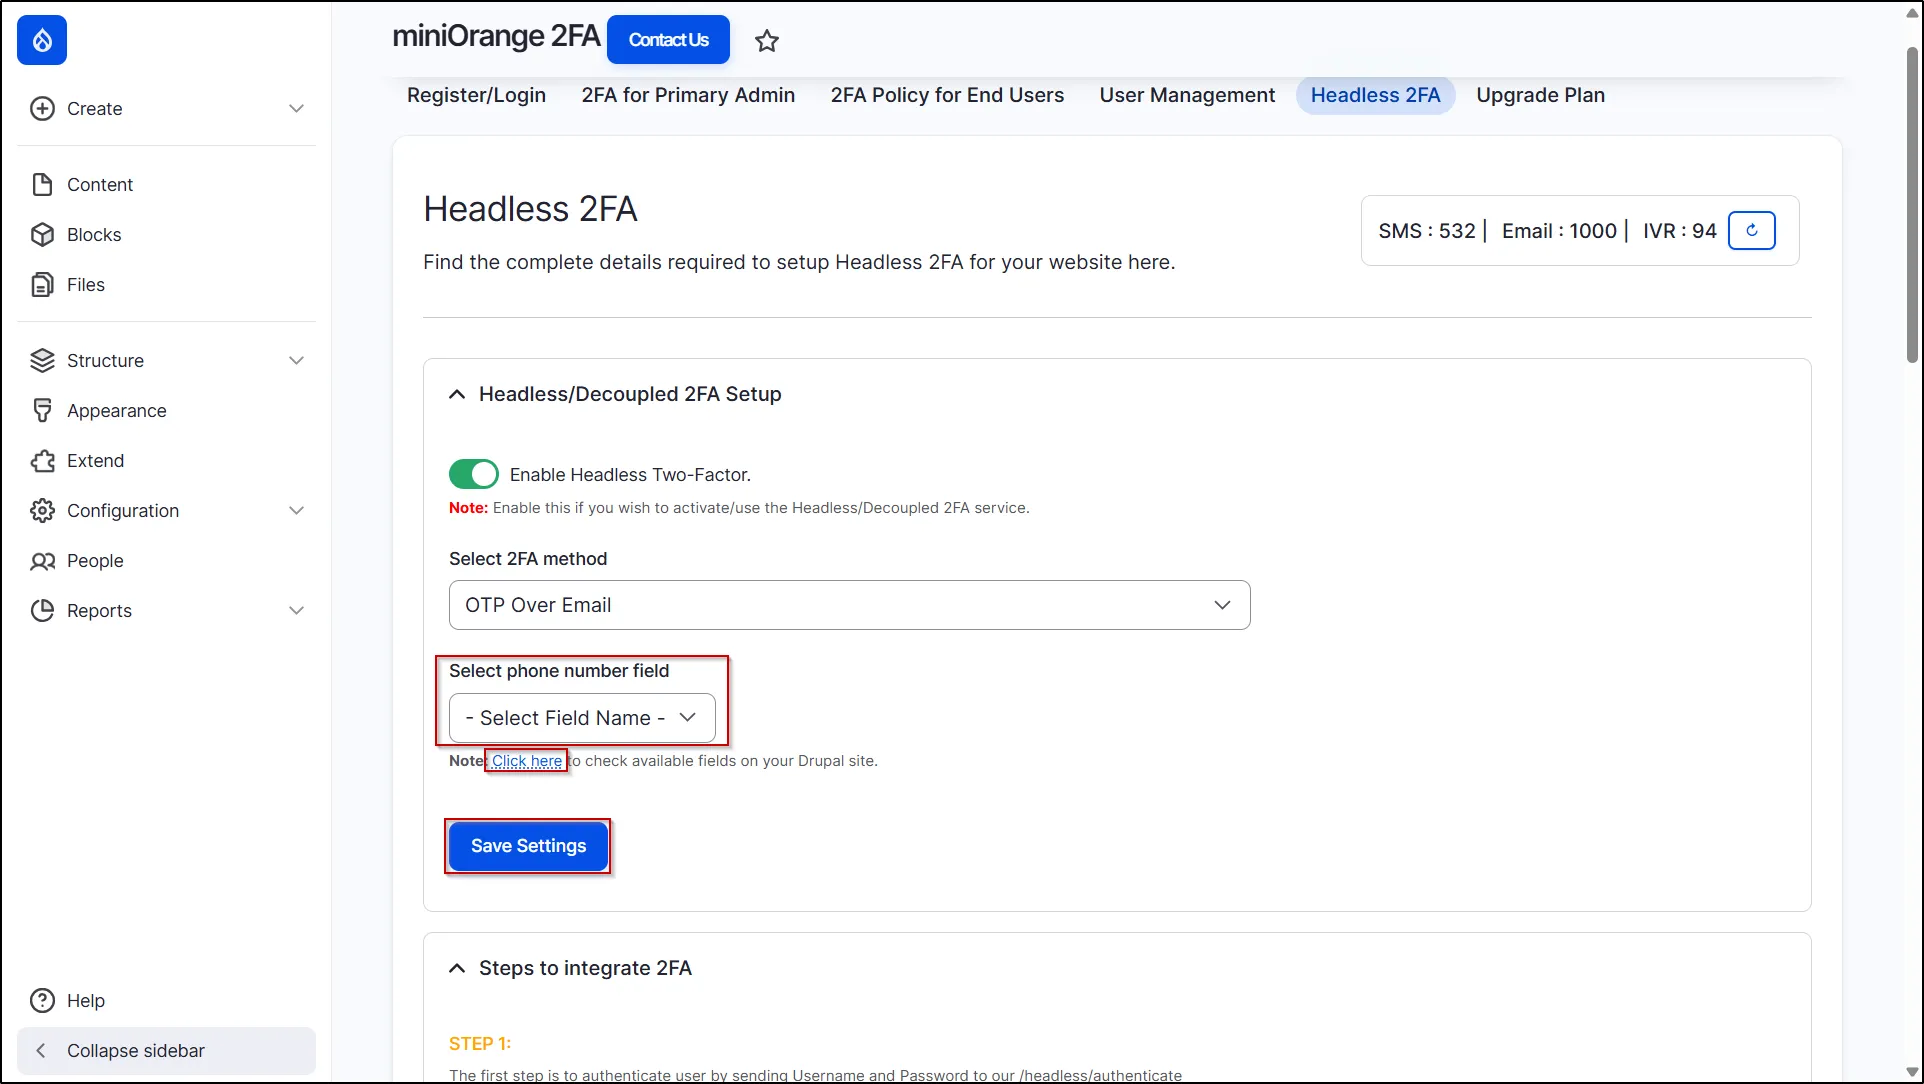Switch to the User Management tab
Screen dimensions: 1924x1084
click(1187, 95)
